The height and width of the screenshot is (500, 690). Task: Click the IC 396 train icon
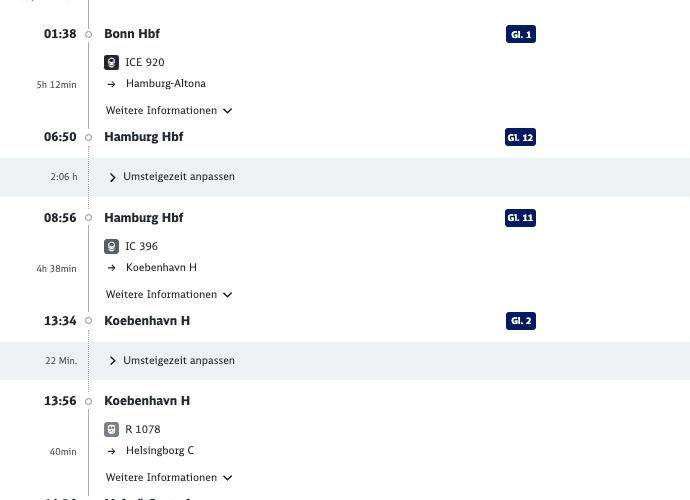111,246
